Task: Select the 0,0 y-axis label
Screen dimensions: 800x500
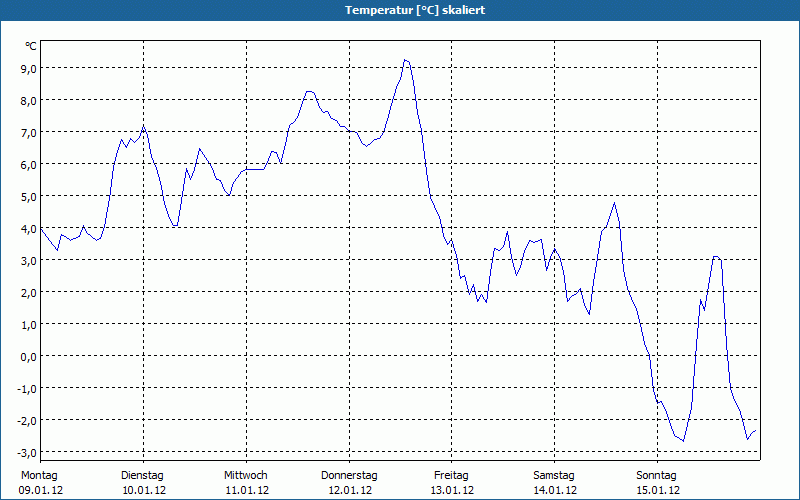Action: pos(28,357)
